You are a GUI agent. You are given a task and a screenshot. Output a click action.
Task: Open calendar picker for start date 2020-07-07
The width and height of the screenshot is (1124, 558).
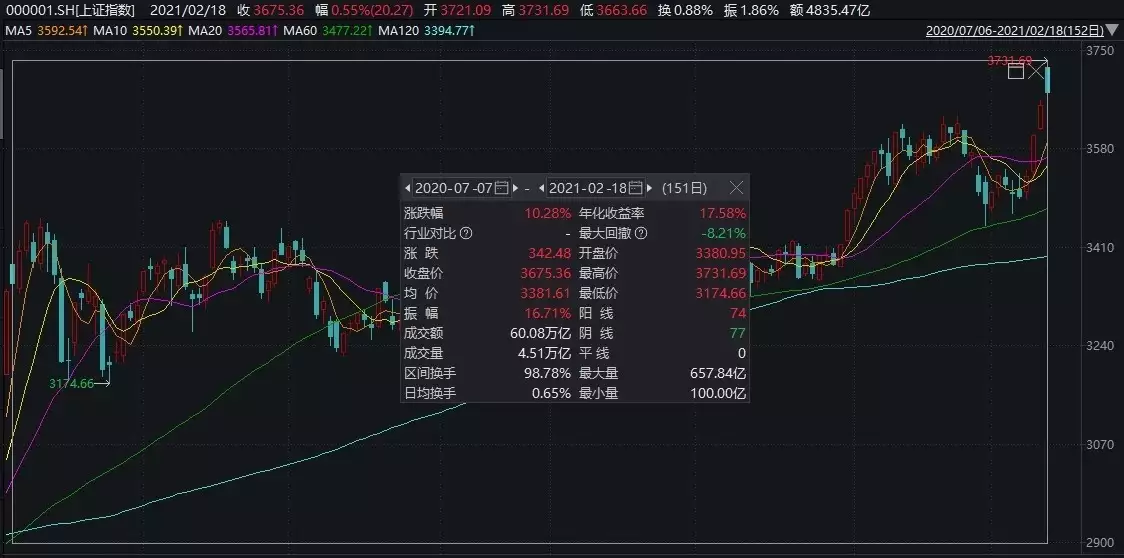[502, 188]
